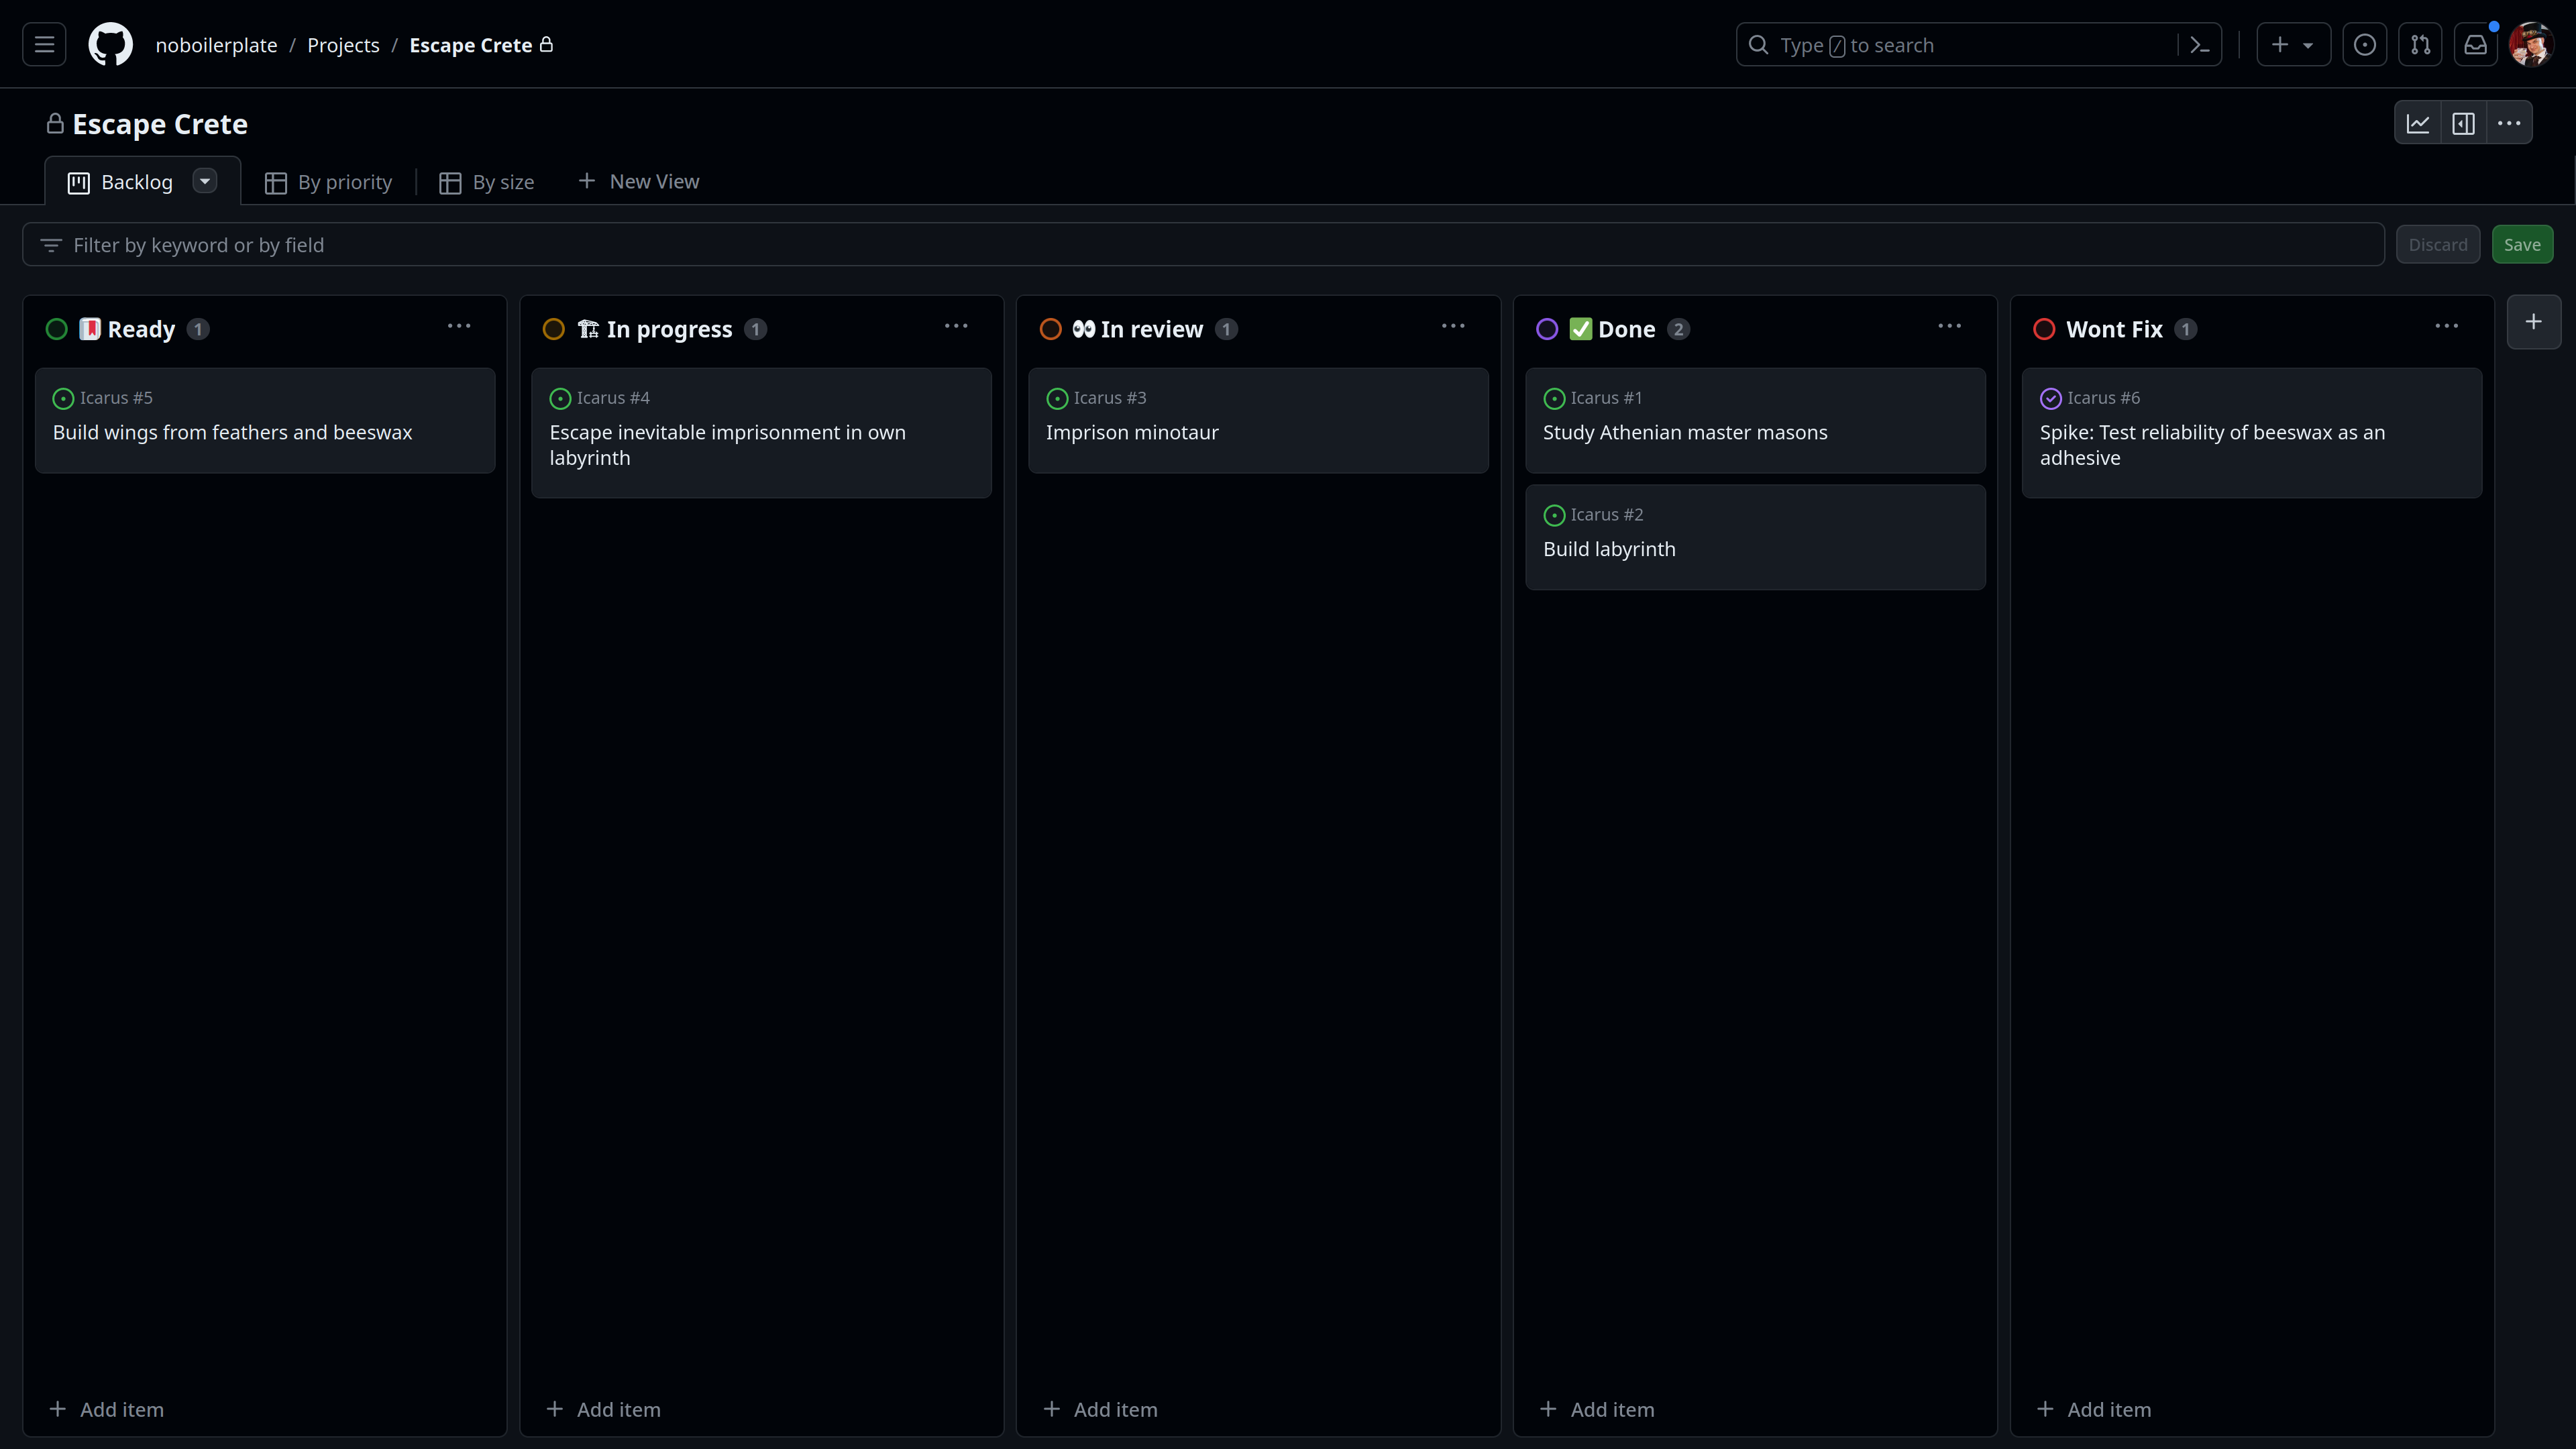
Task: Open the Pull requests icon in top bar
Action: 2420,45
